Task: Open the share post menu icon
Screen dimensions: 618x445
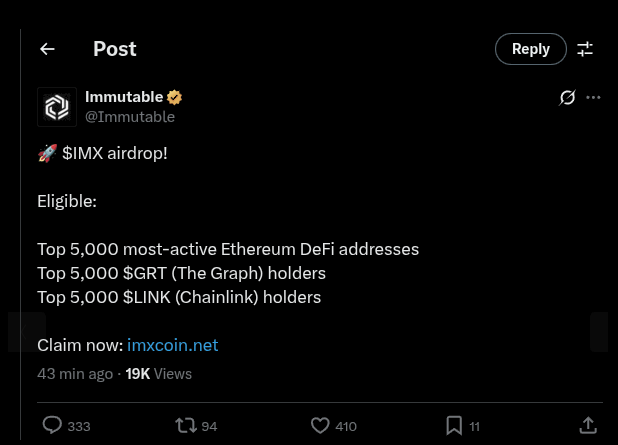Action: click(x=588, y=426)
